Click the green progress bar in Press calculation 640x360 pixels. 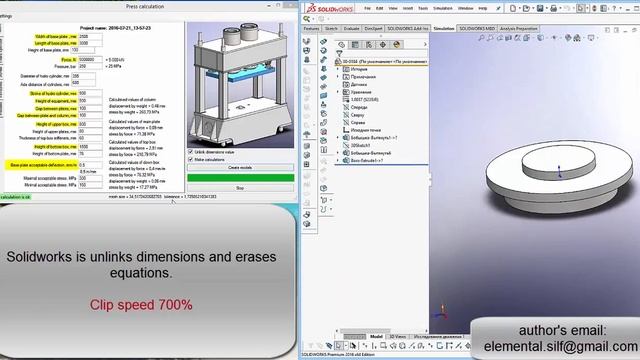point(240,178)
